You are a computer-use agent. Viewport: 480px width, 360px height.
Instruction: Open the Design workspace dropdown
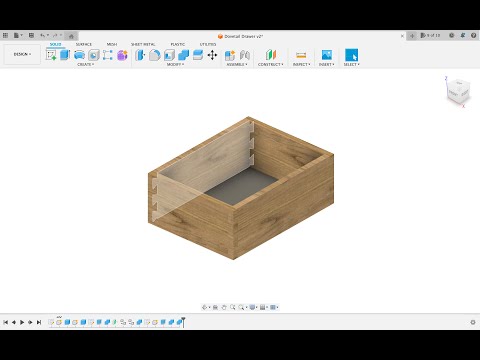click(22, 54)
